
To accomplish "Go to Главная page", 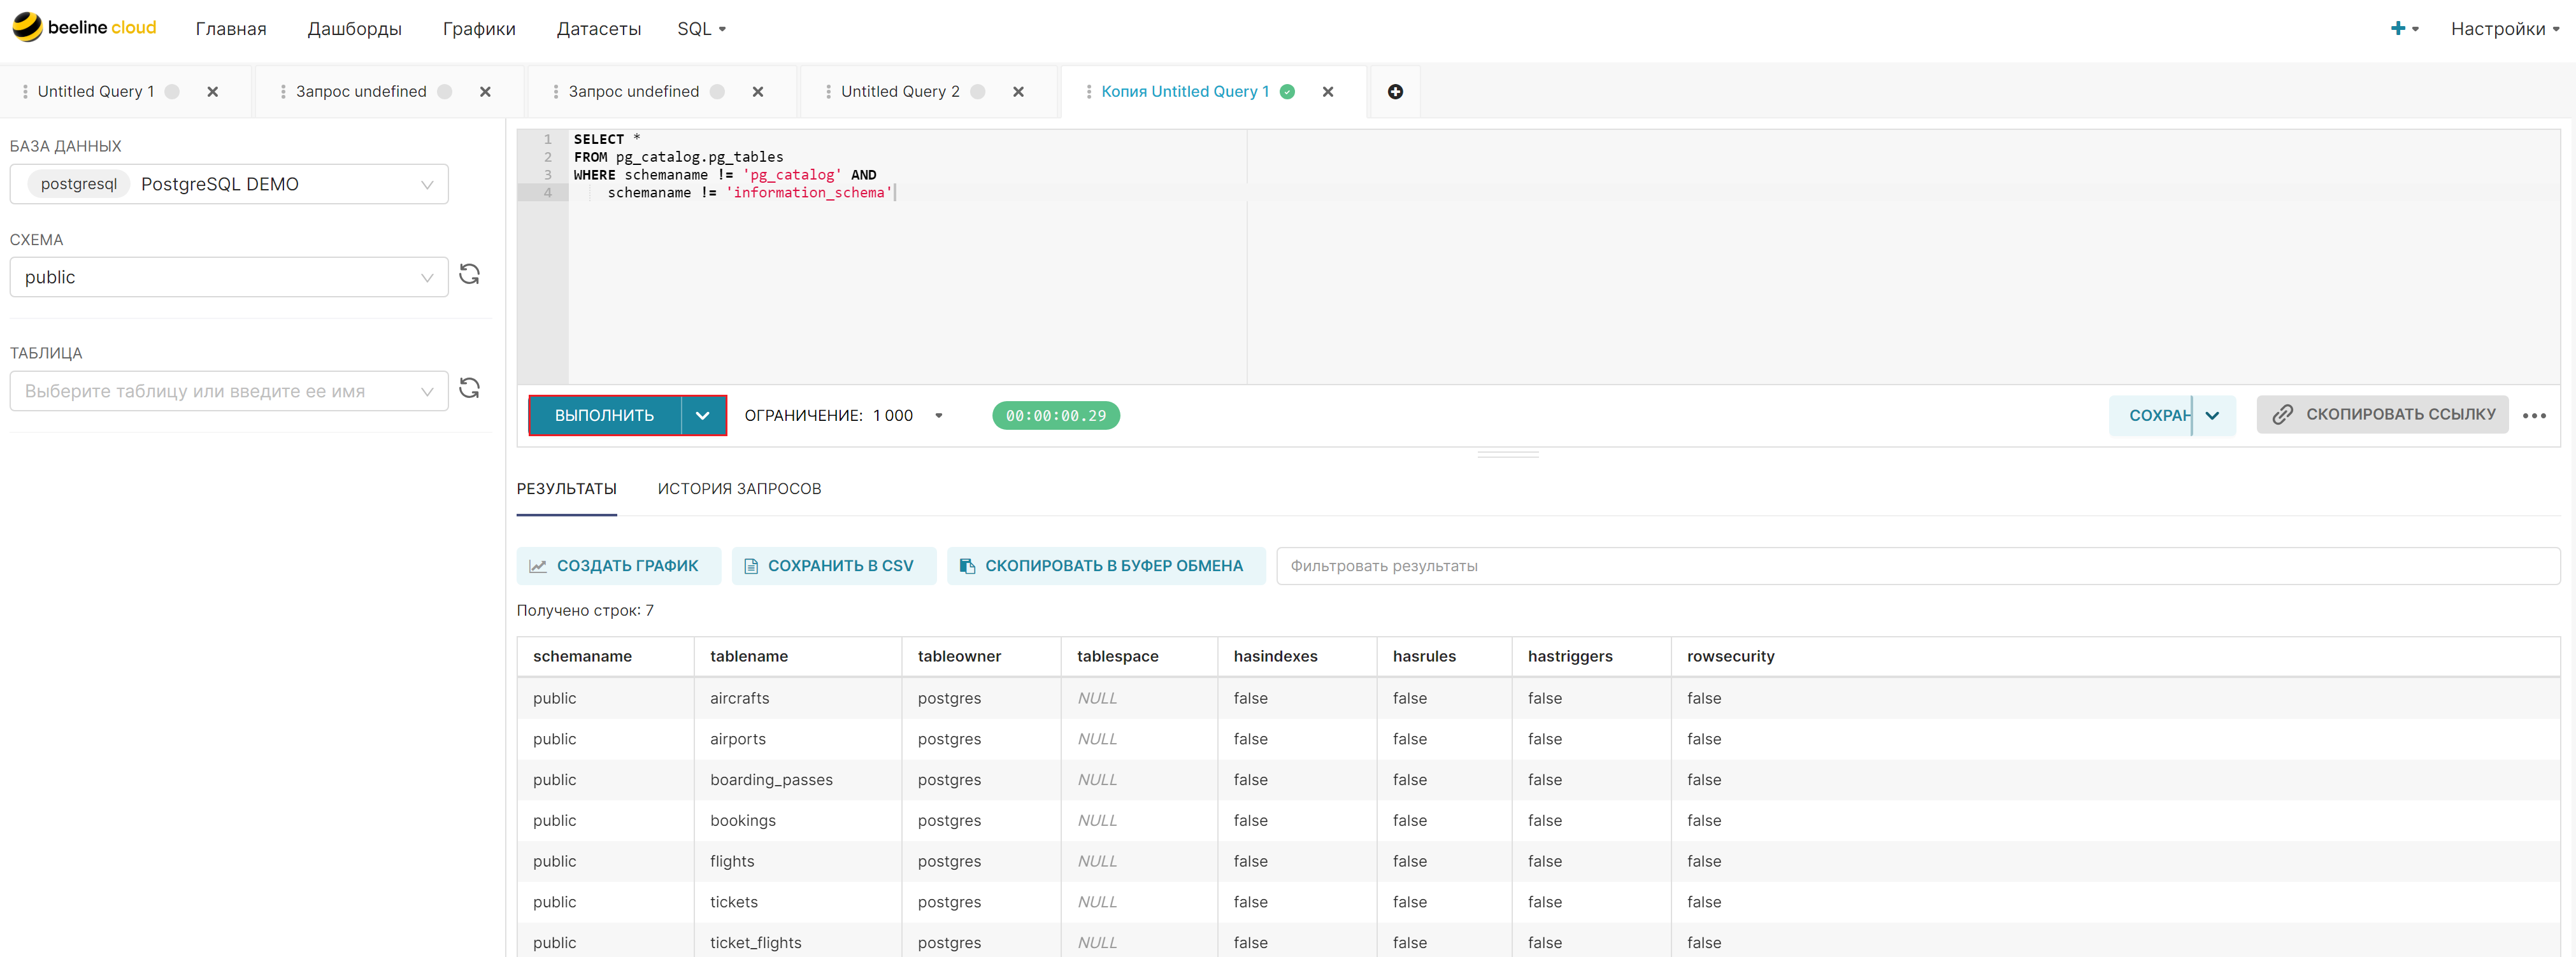I will click(x=231, y=29).
